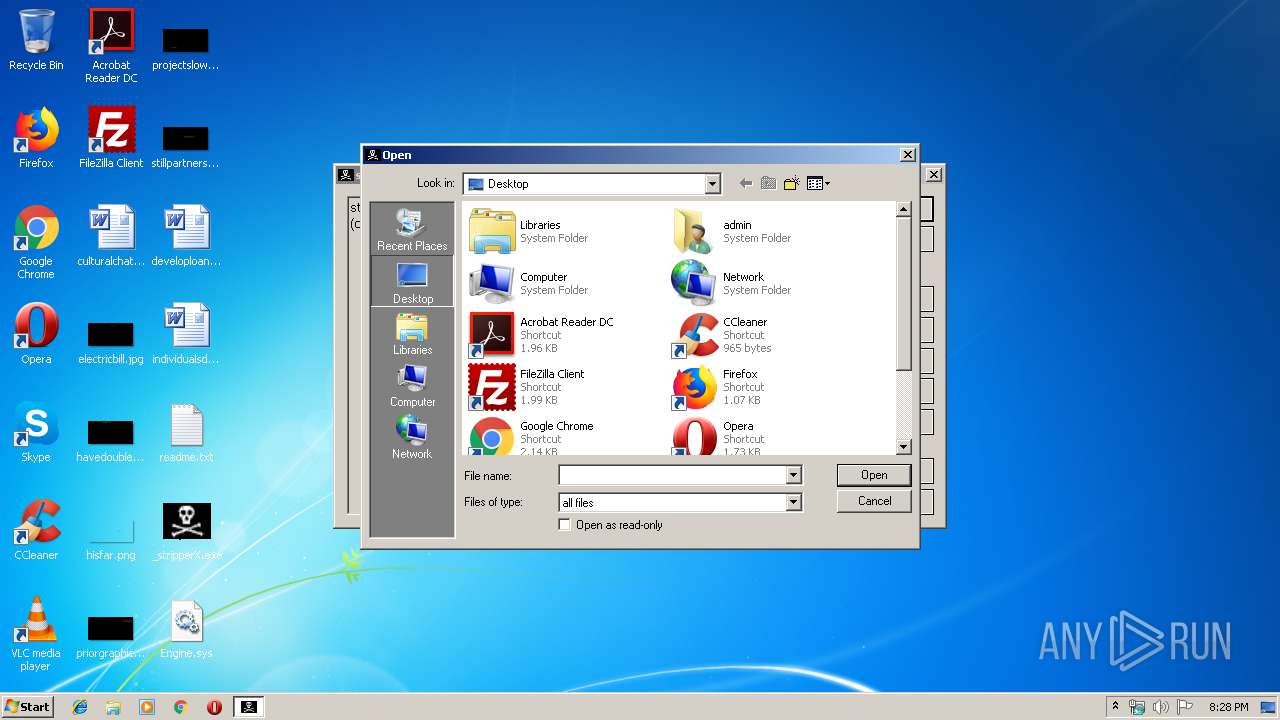Image resolution: width=1280 pixels, height=720 pixels.
Task: Select Recycle Bin desktop icon
Action: [36, 41]
